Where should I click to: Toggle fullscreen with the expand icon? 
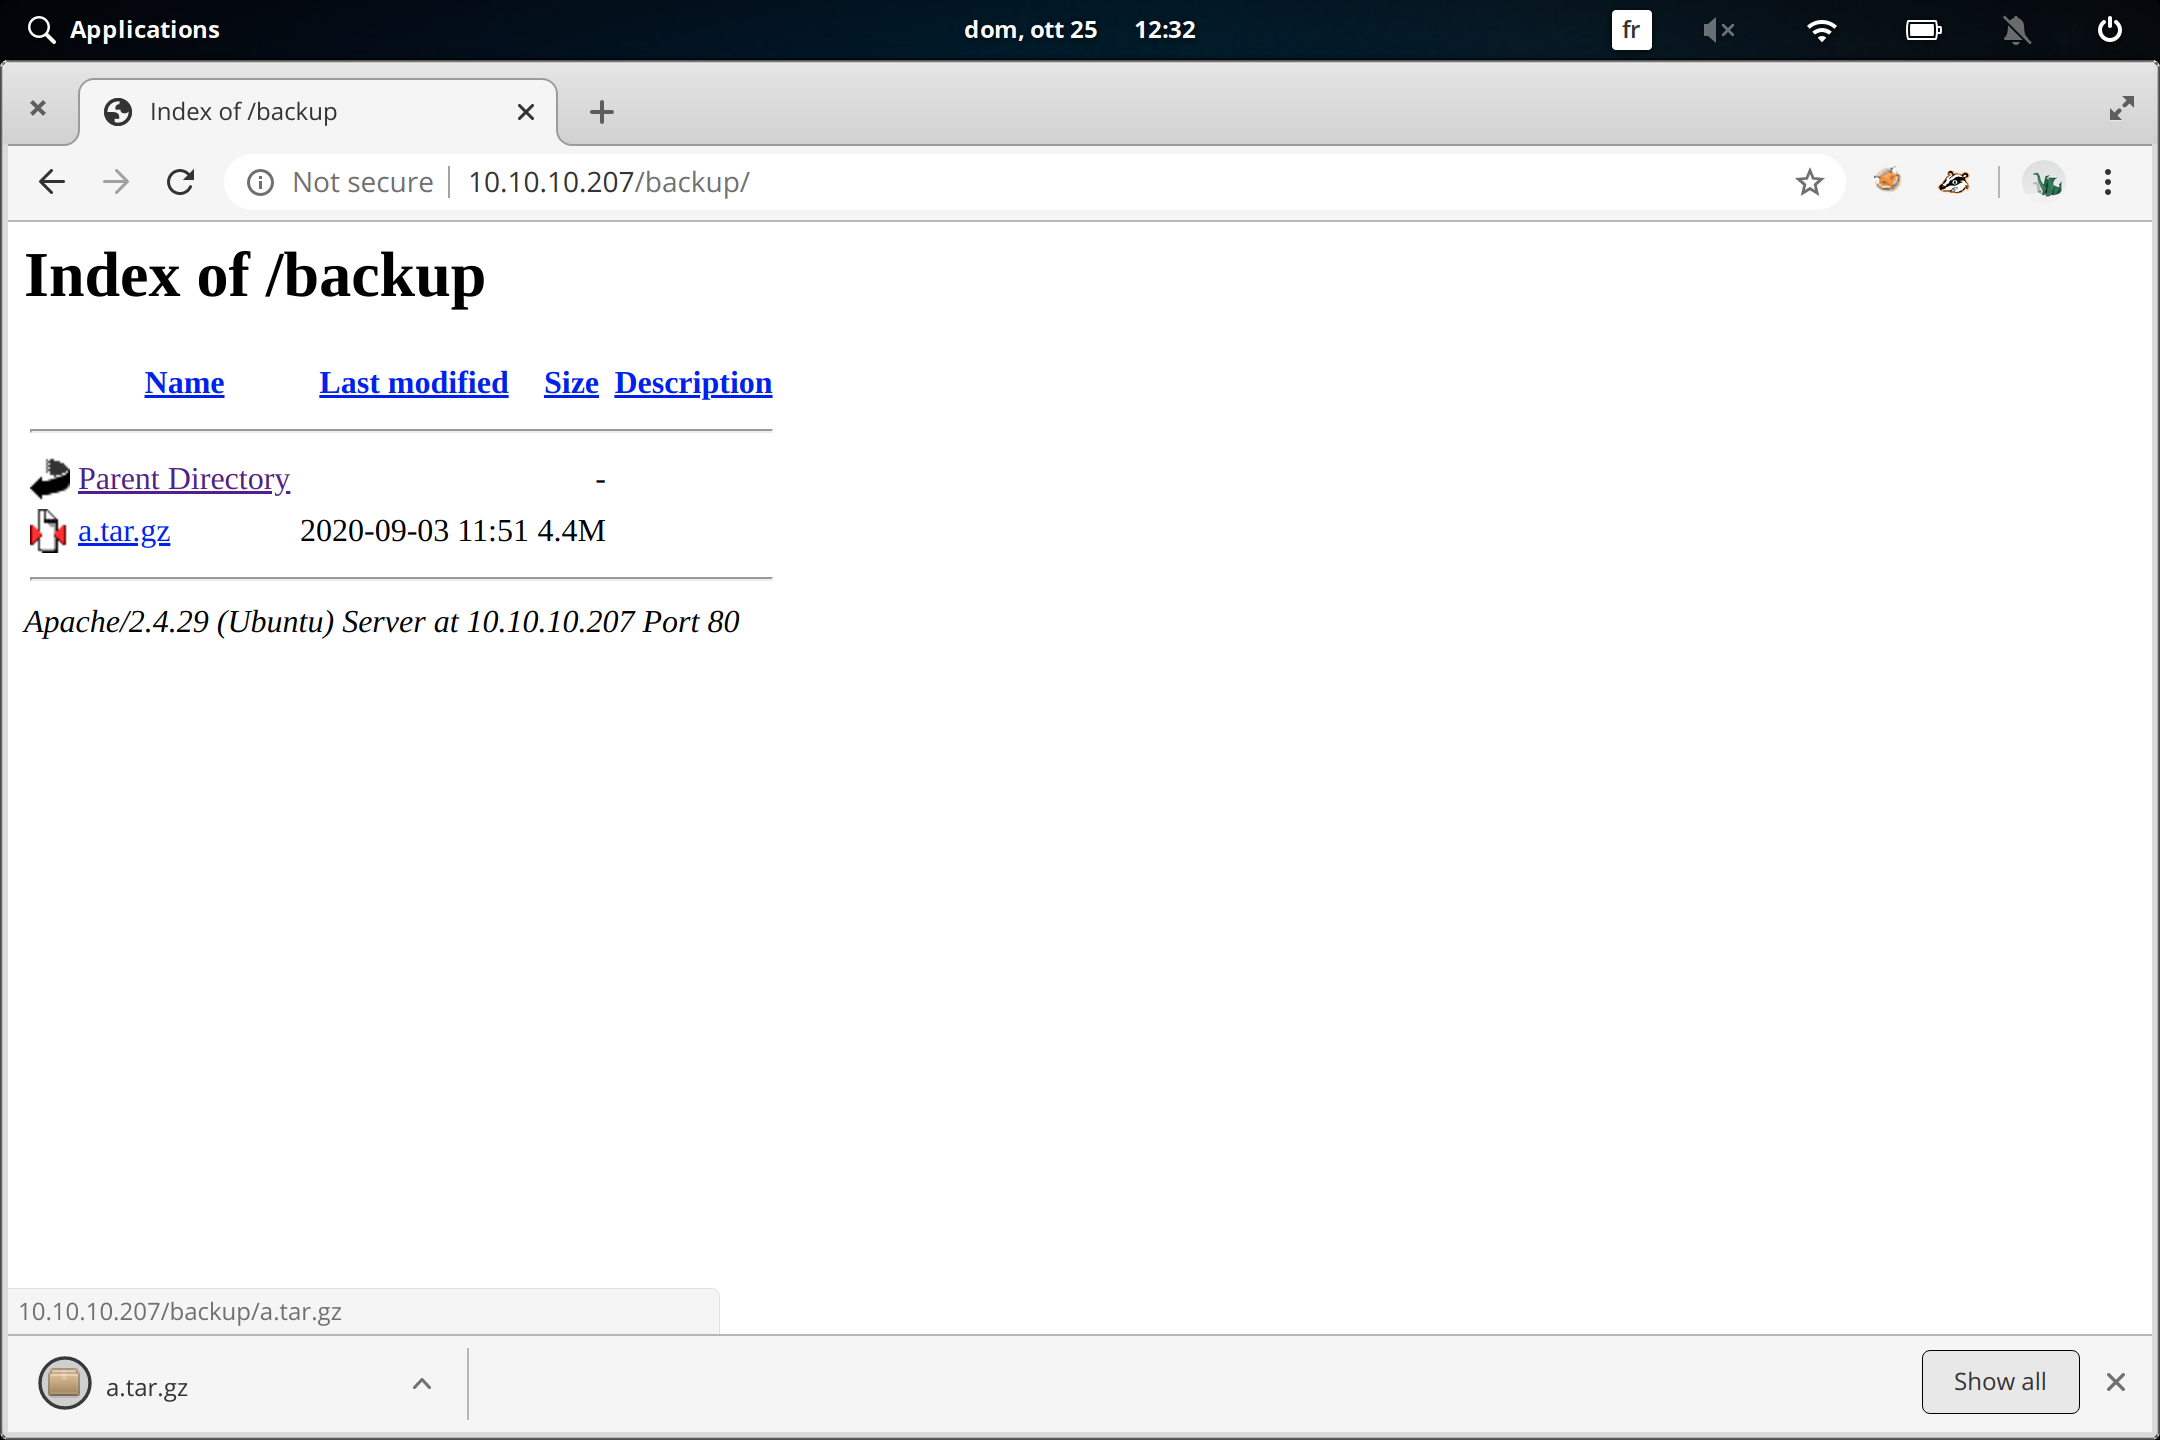pyautogui.click(x=2122, y=108)
